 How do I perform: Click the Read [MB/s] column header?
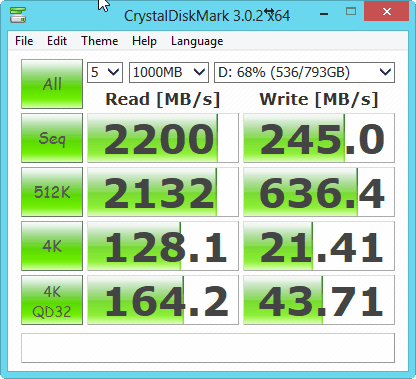point(163,99)
